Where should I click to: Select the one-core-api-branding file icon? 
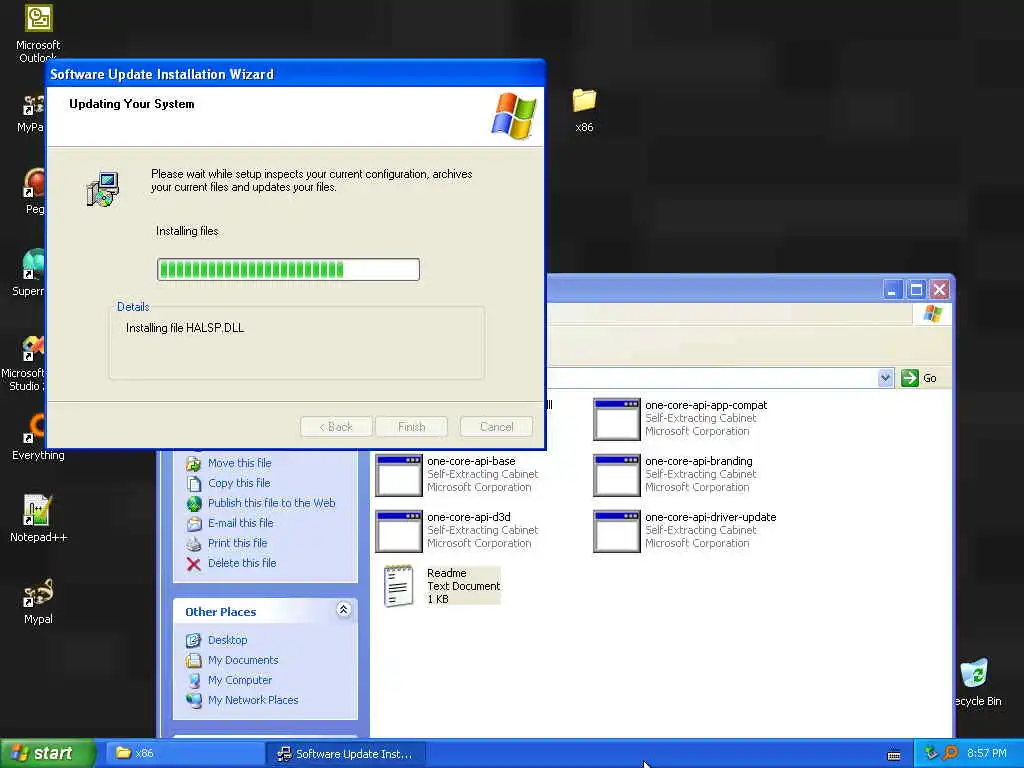tap(616, 475)
